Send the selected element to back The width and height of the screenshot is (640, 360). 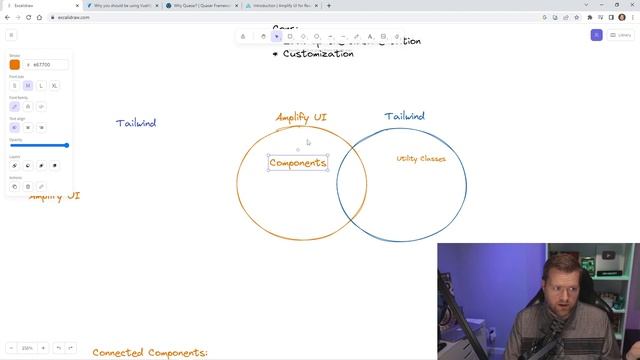tap(15, 166)
